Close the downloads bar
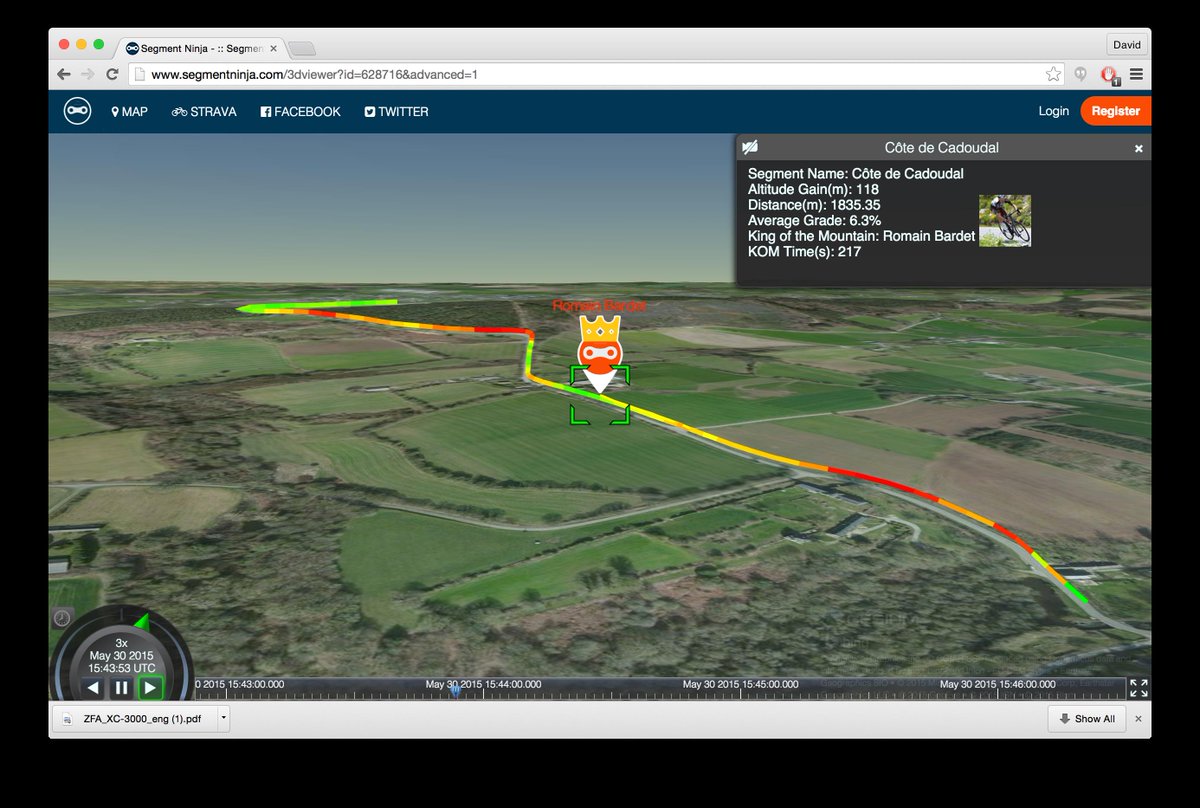1200x808 pixels. pos(1138,719)
